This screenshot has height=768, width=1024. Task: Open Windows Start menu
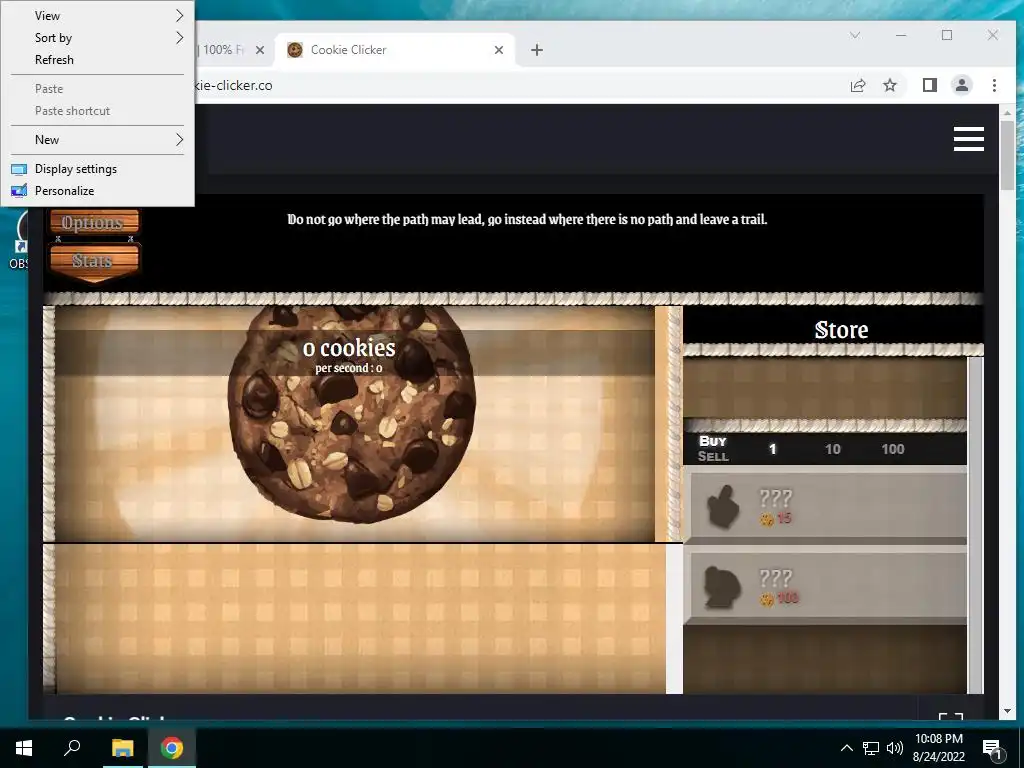coord(24,748)
